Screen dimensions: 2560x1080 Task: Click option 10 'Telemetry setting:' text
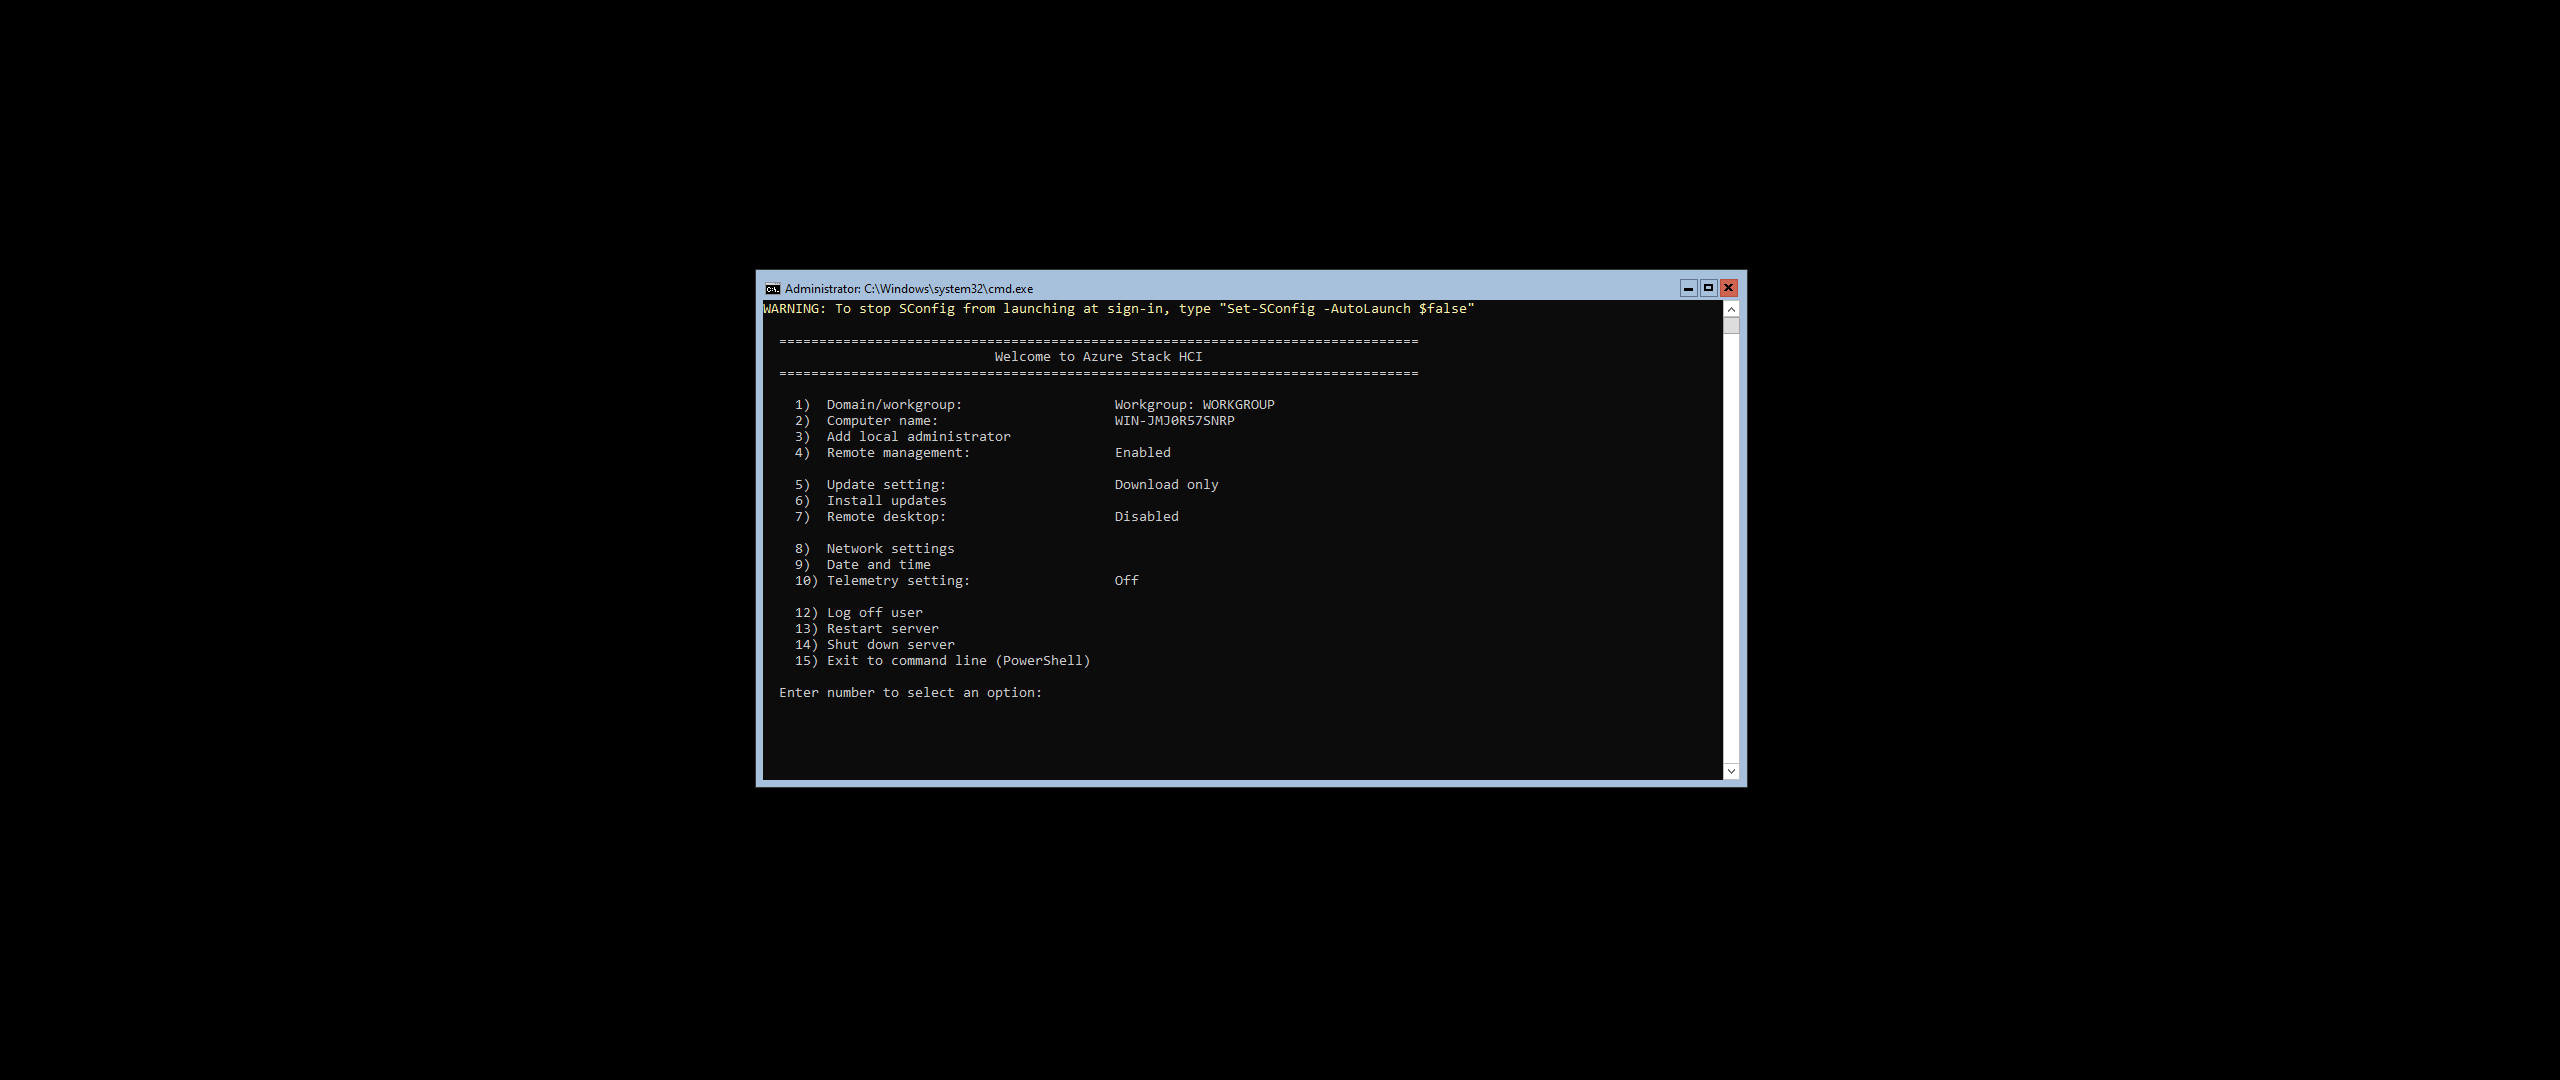point(898,581)
